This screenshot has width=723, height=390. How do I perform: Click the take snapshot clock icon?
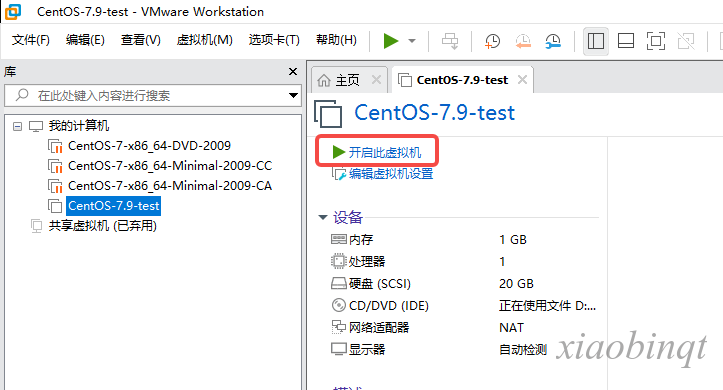point(492,41)
